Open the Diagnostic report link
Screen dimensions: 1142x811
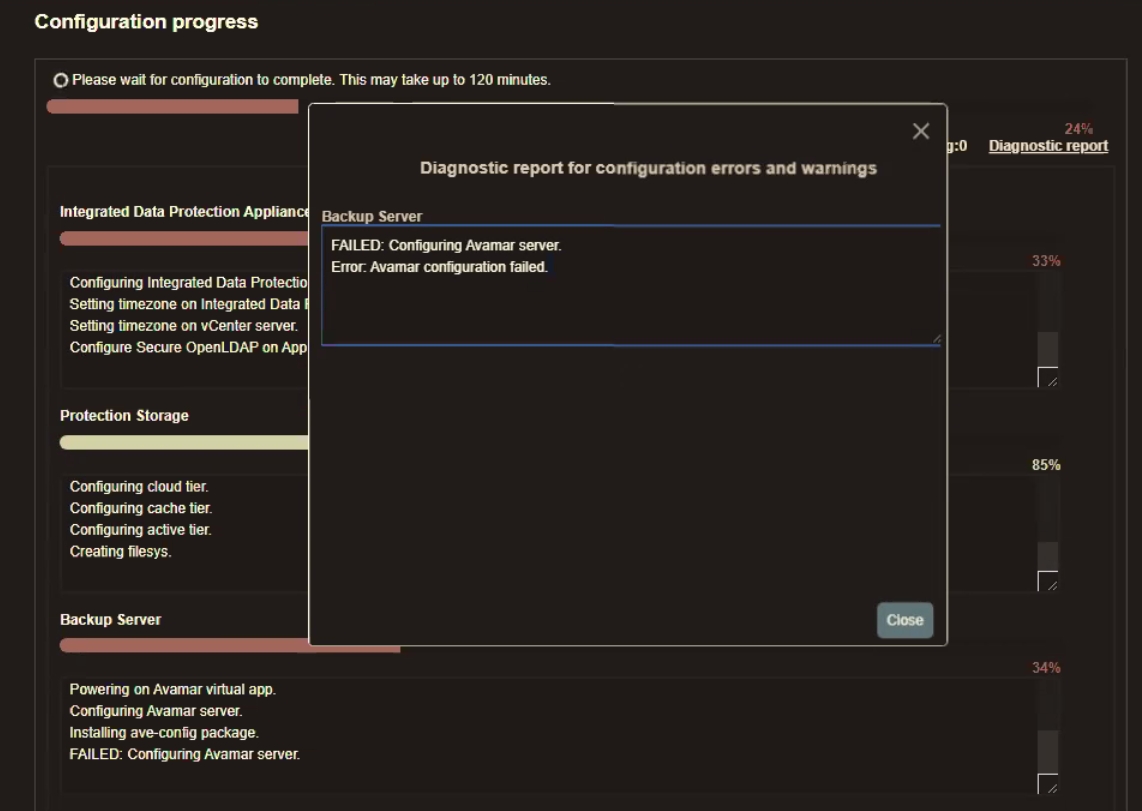pos(1048,146)
